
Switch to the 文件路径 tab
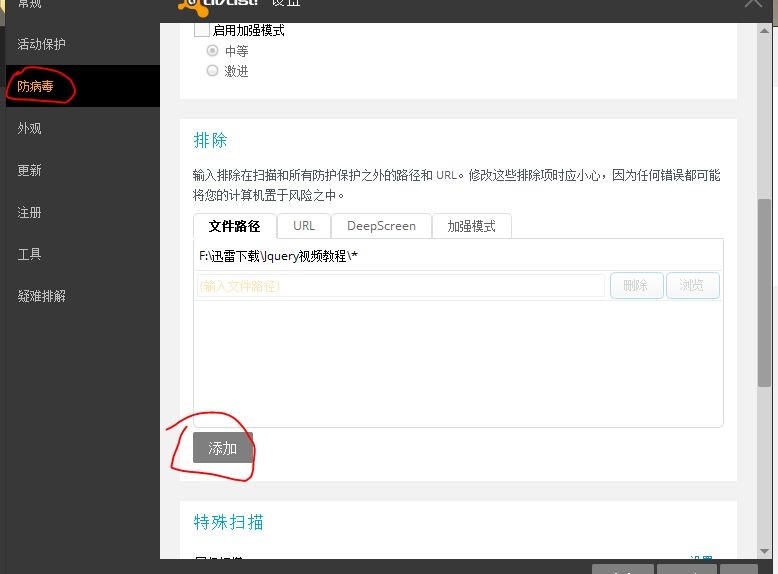235,226
